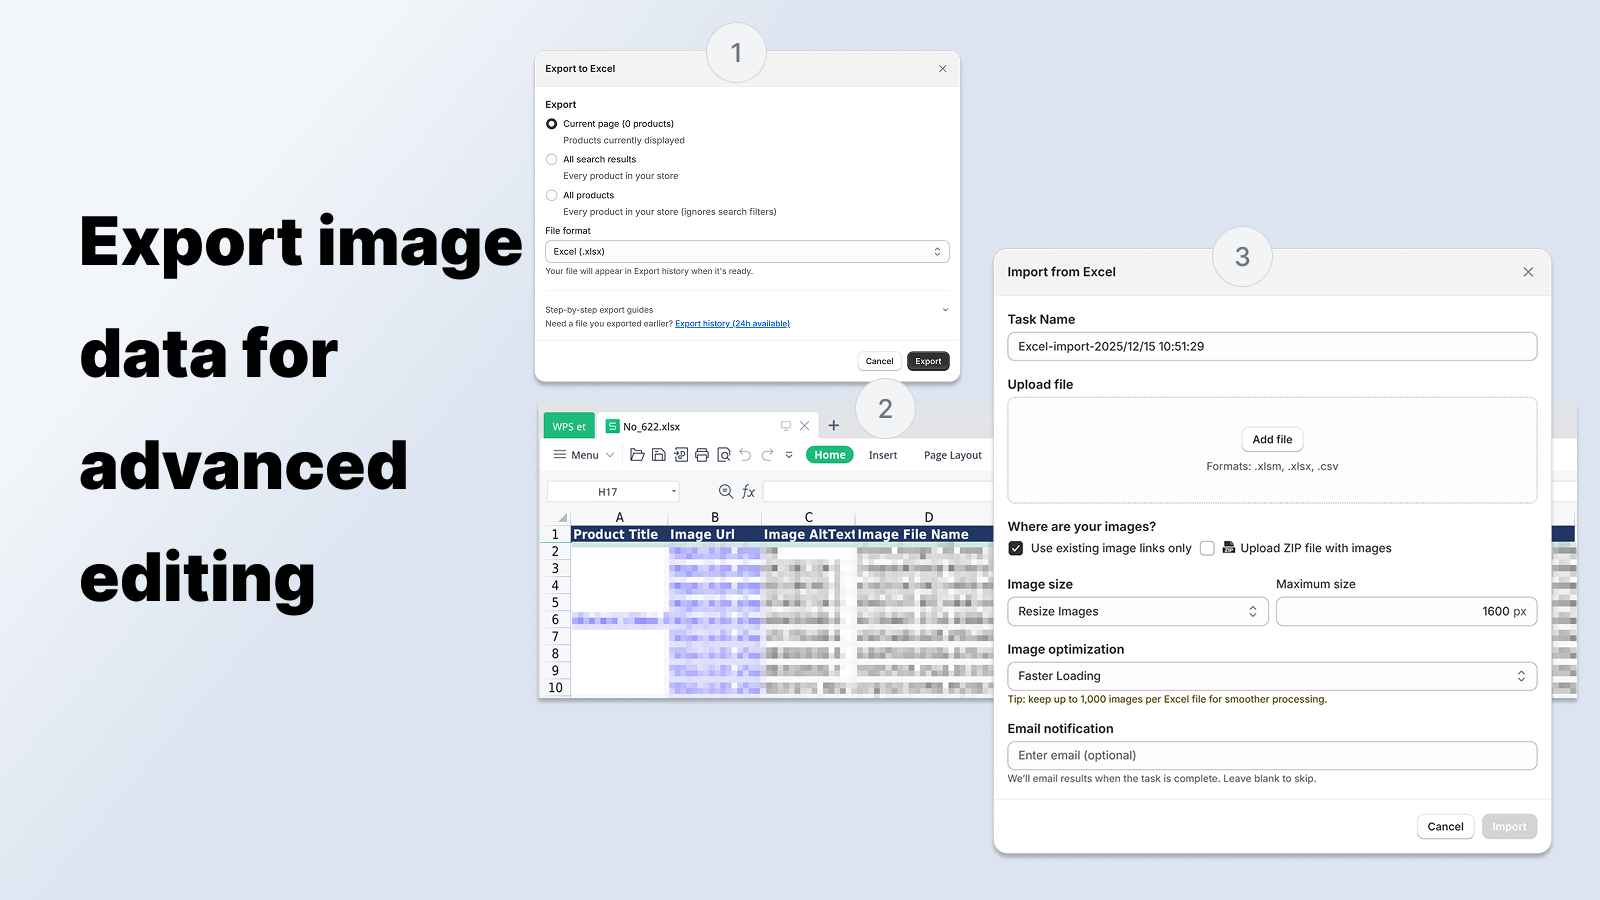Viewport: 1600px width, 900px height.
Task: Select the Current page radio option
Action: 551,124
